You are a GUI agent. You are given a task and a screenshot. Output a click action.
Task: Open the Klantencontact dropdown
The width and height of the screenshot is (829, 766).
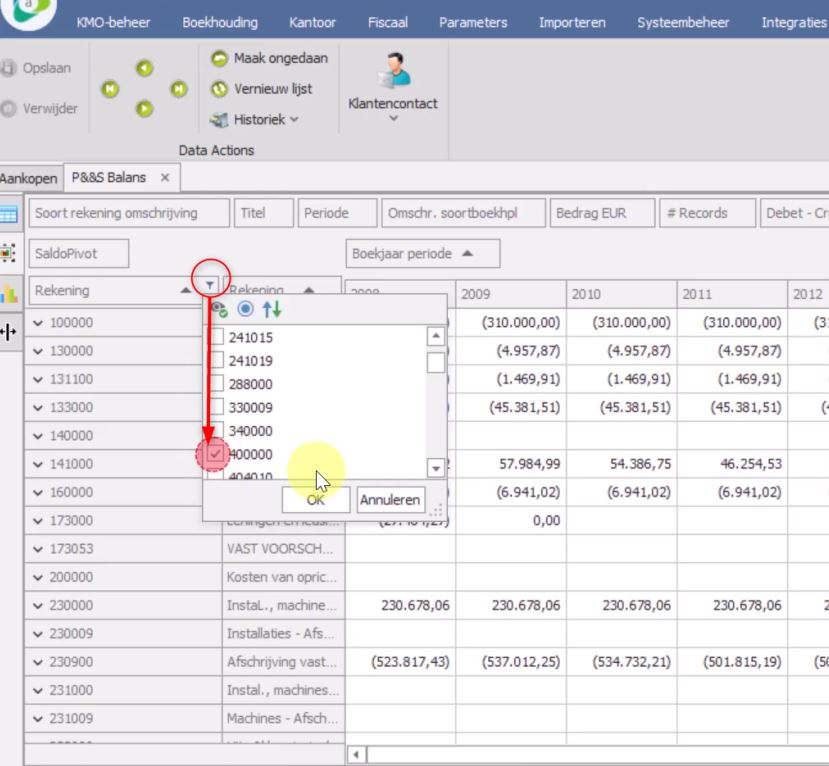click(393, 87)
